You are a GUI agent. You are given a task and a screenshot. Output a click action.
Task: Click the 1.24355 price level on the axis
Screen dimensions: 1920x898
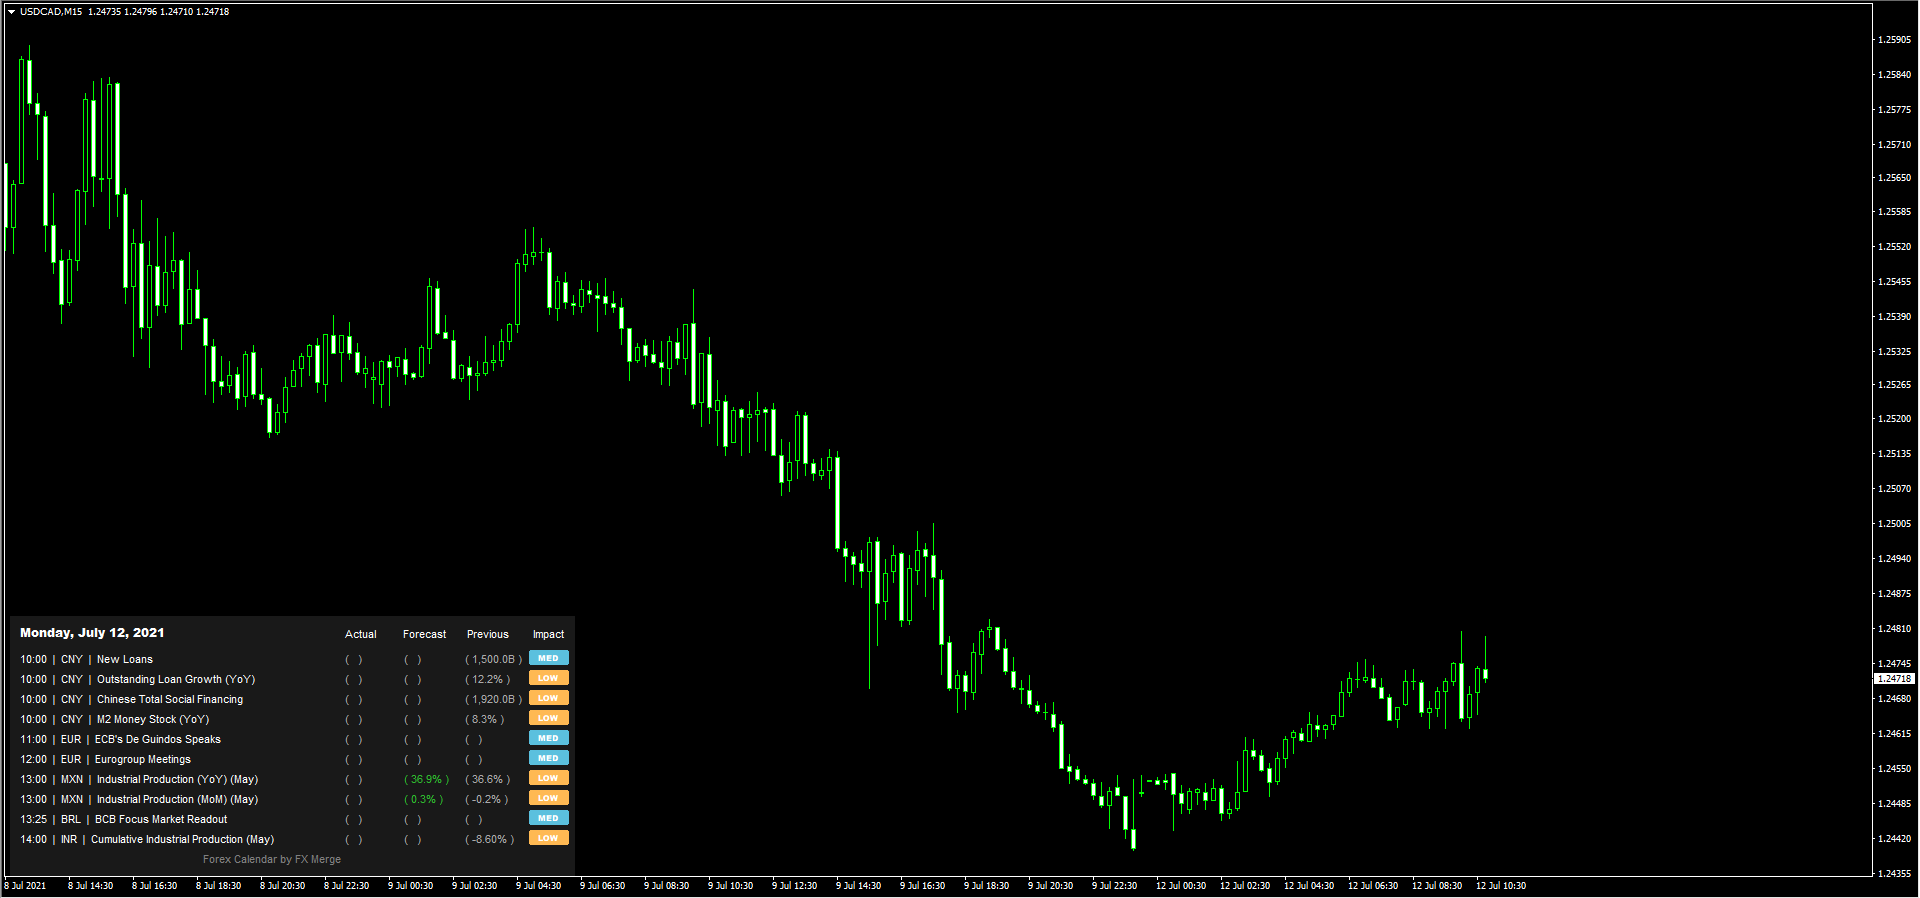[x=1895, y=874]
